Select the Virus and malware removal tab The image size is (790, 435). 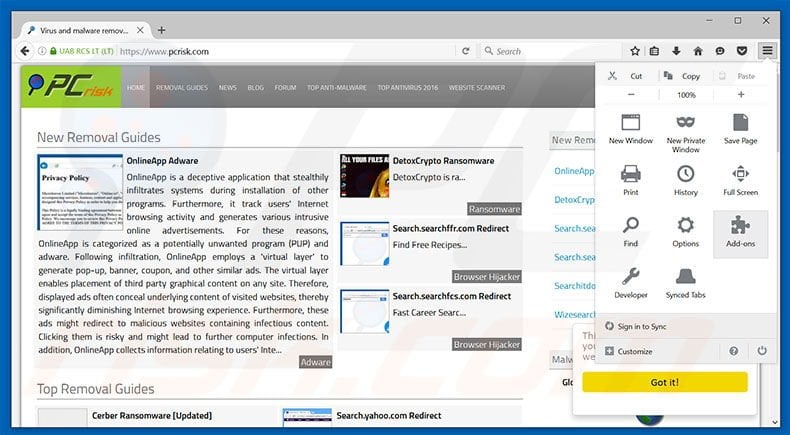86,30
